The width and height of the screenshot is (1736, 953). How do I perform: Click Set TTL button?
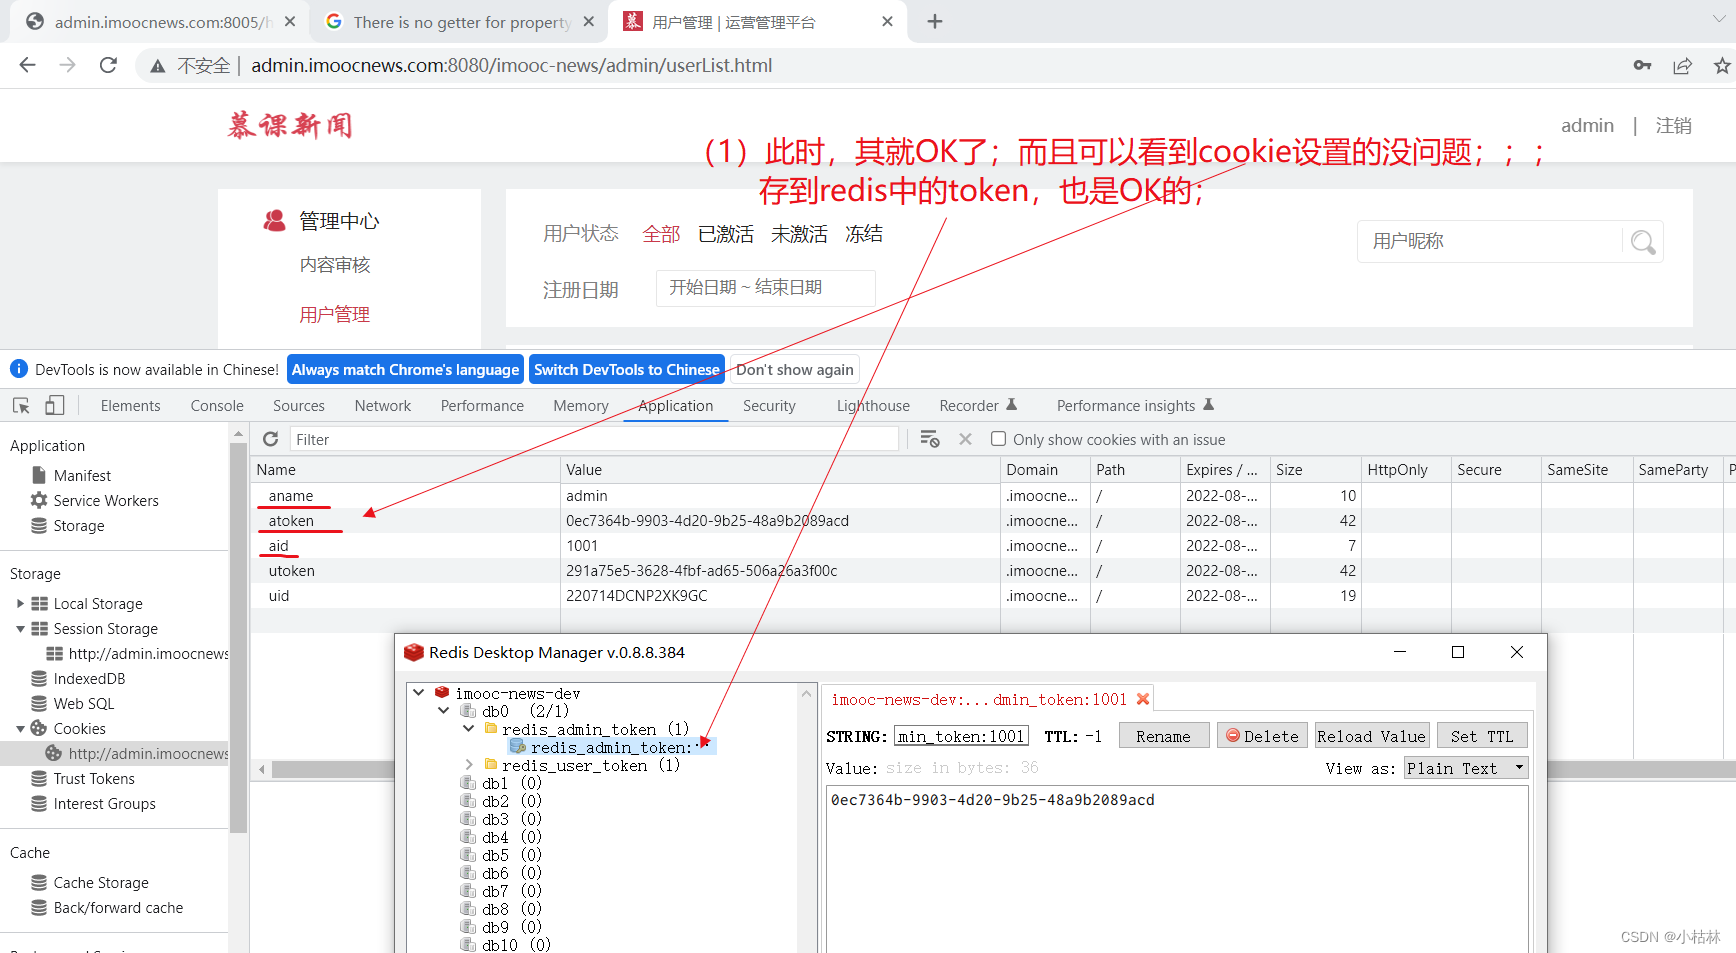1482,736
